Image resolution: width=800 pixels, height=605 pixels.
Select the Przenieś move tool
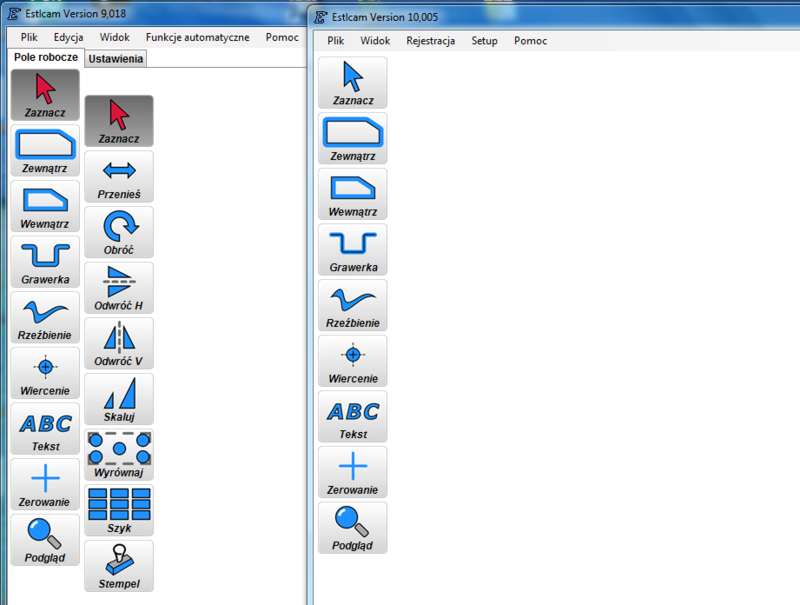(119, 177)
